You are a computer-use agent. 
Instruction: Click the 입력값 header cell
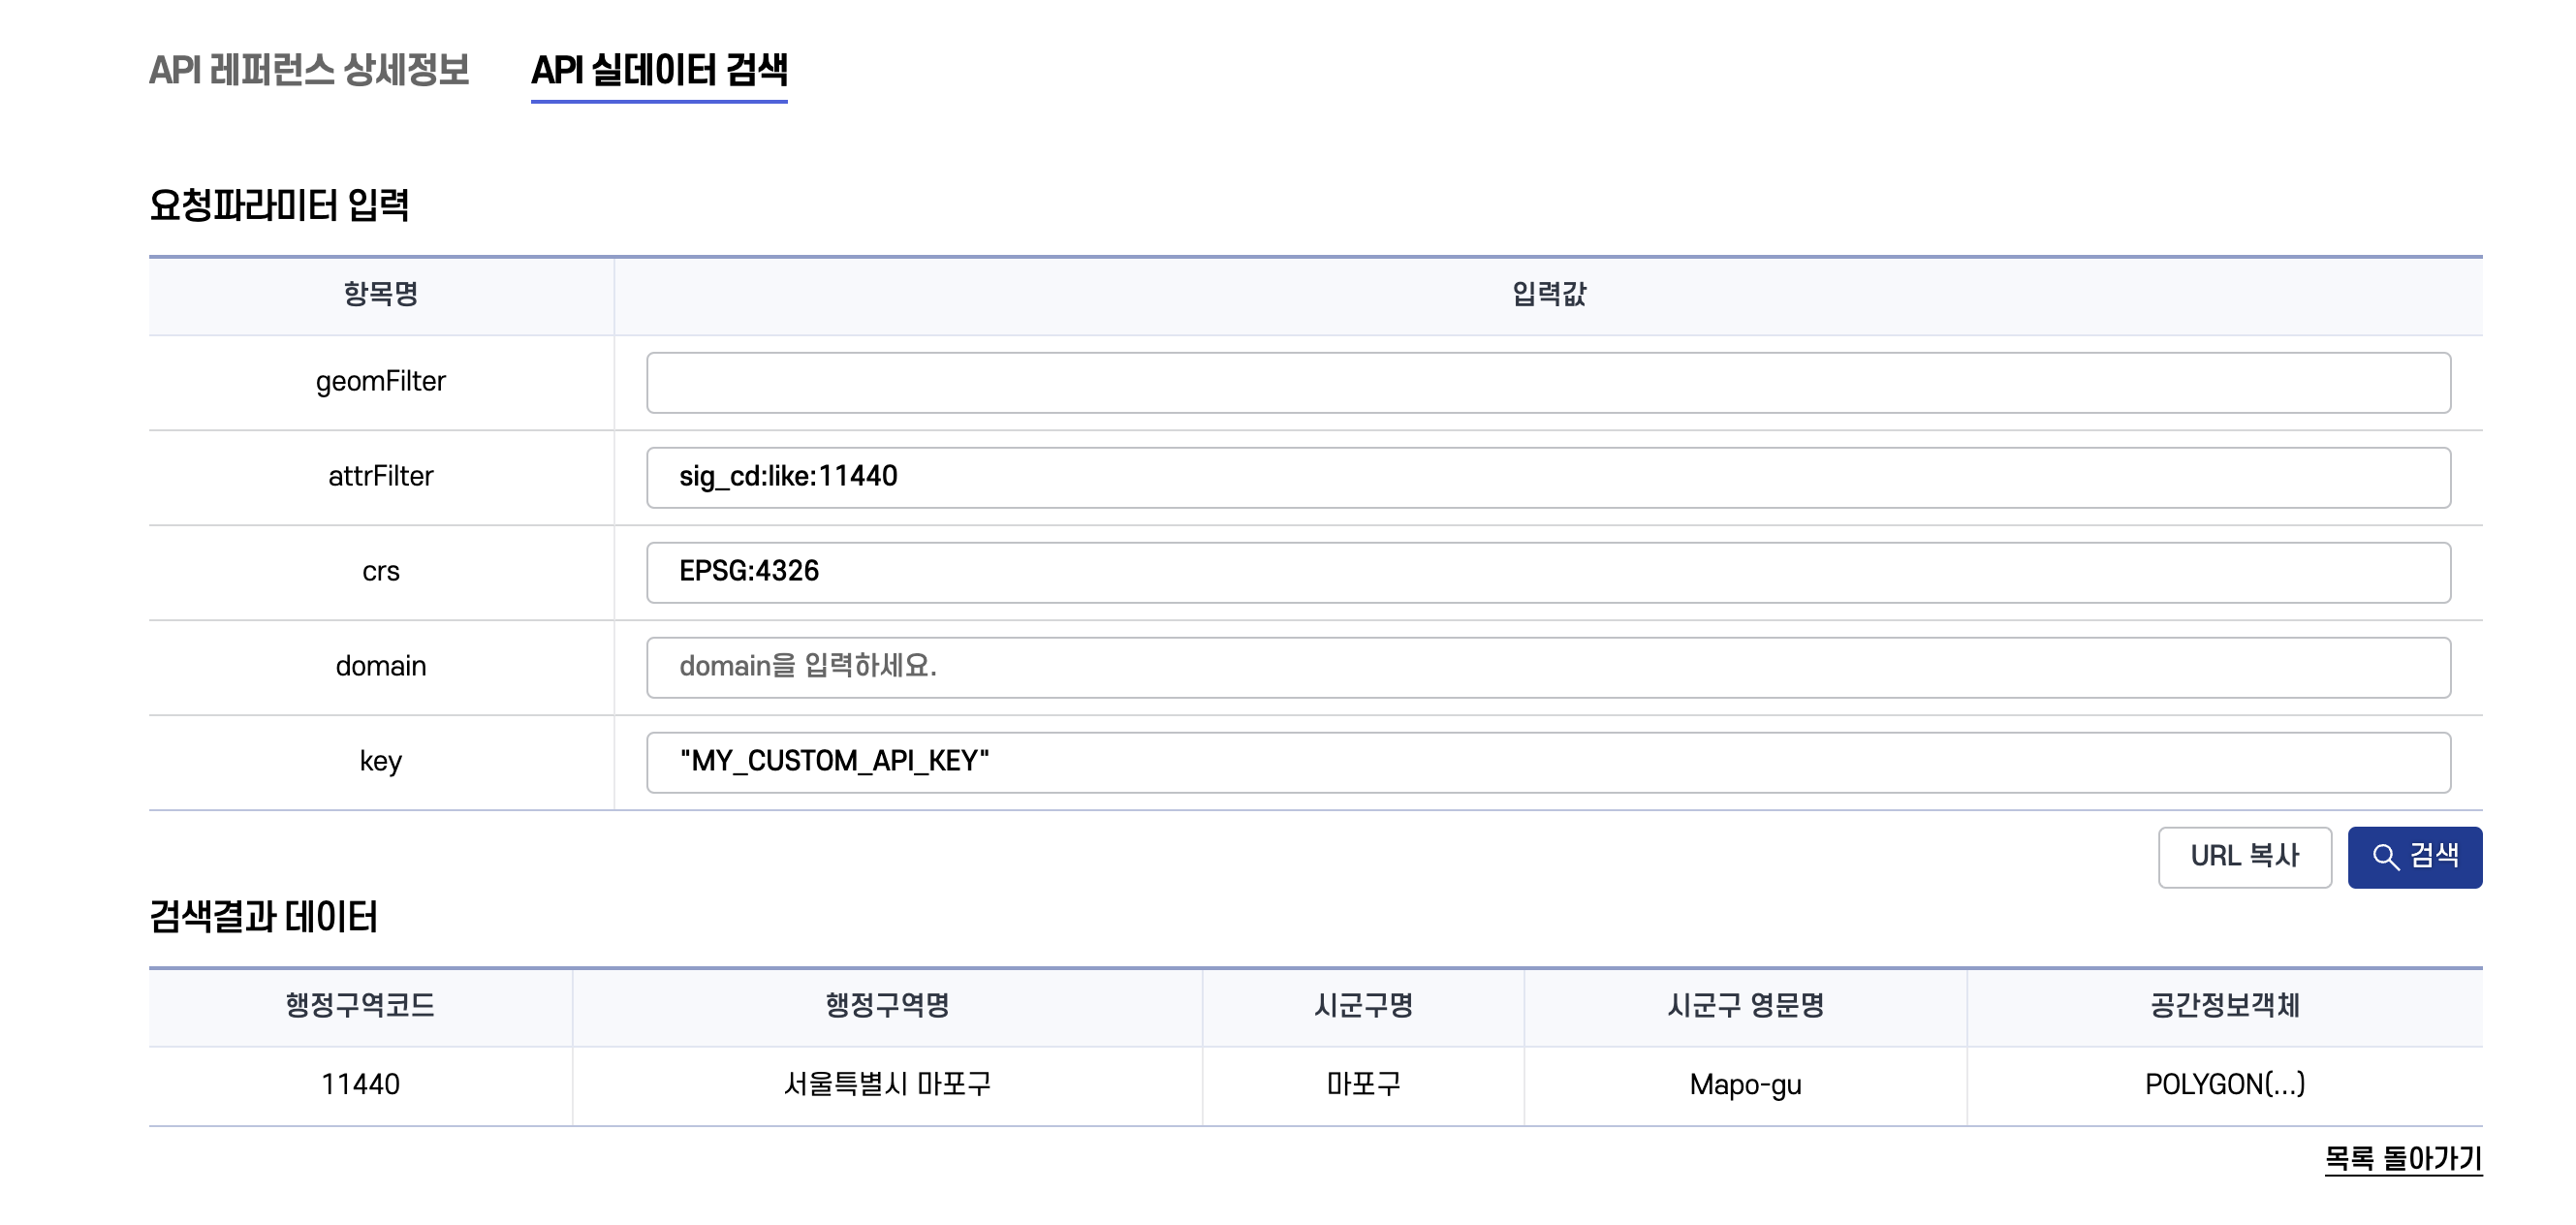click(x=1548, y=294)
